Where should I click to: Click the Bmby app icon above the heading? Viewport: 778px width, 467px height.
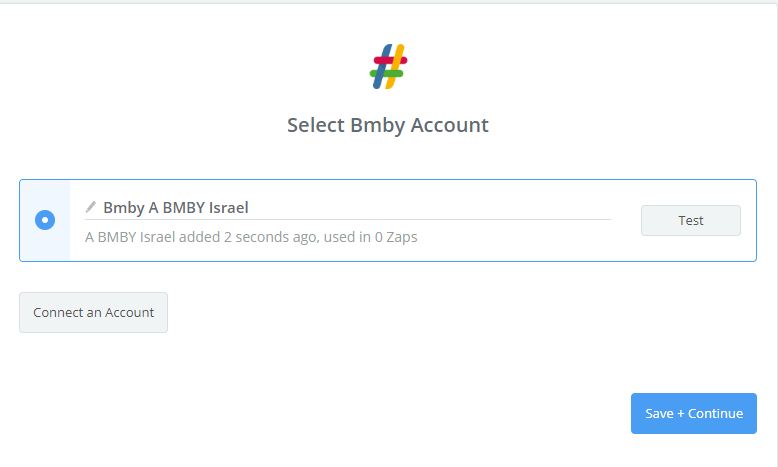pyautogui.click(x=389, y=67)
